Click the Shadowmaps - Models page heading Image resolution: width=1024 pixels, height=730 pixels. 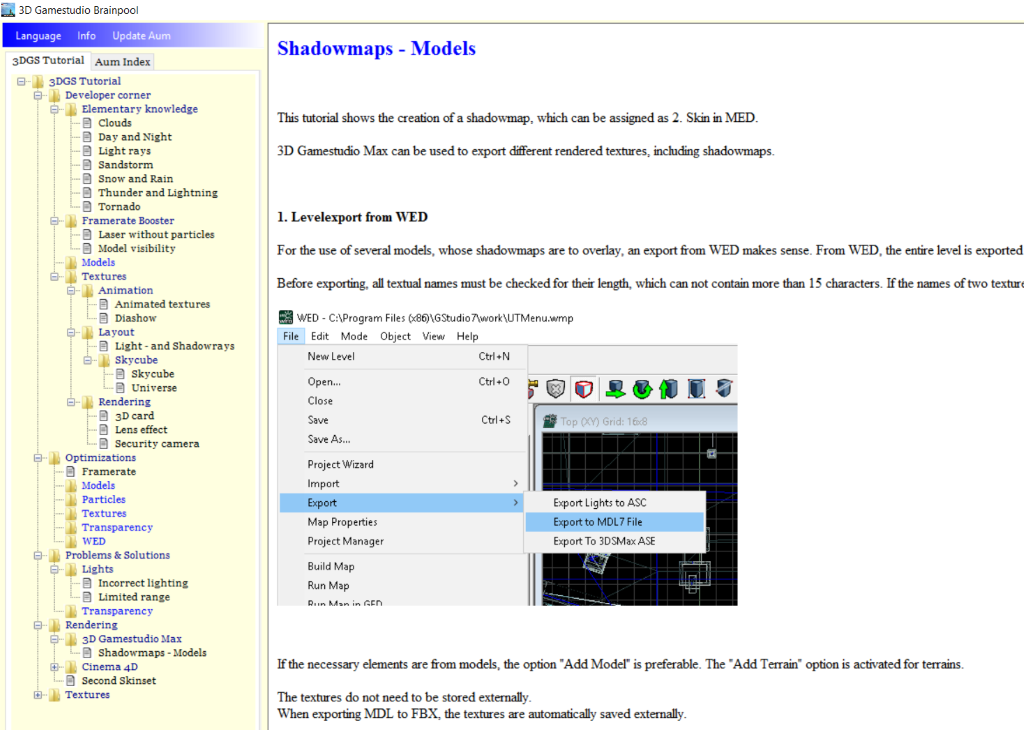pyautogui.click(x=376, y=48)
